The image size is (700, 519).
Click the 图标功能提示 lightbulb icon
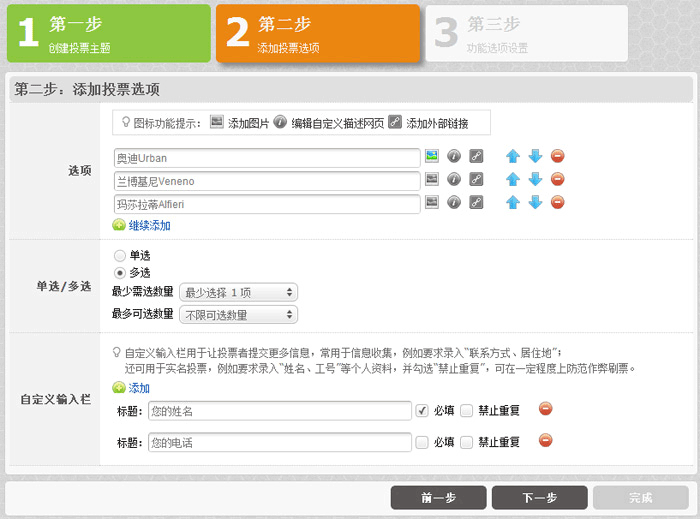(126, 122)
